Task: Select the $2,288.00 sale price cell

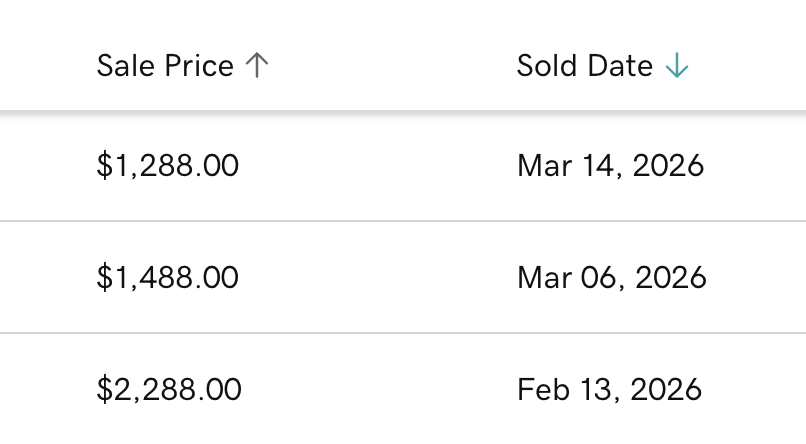Action: (169, 389)
